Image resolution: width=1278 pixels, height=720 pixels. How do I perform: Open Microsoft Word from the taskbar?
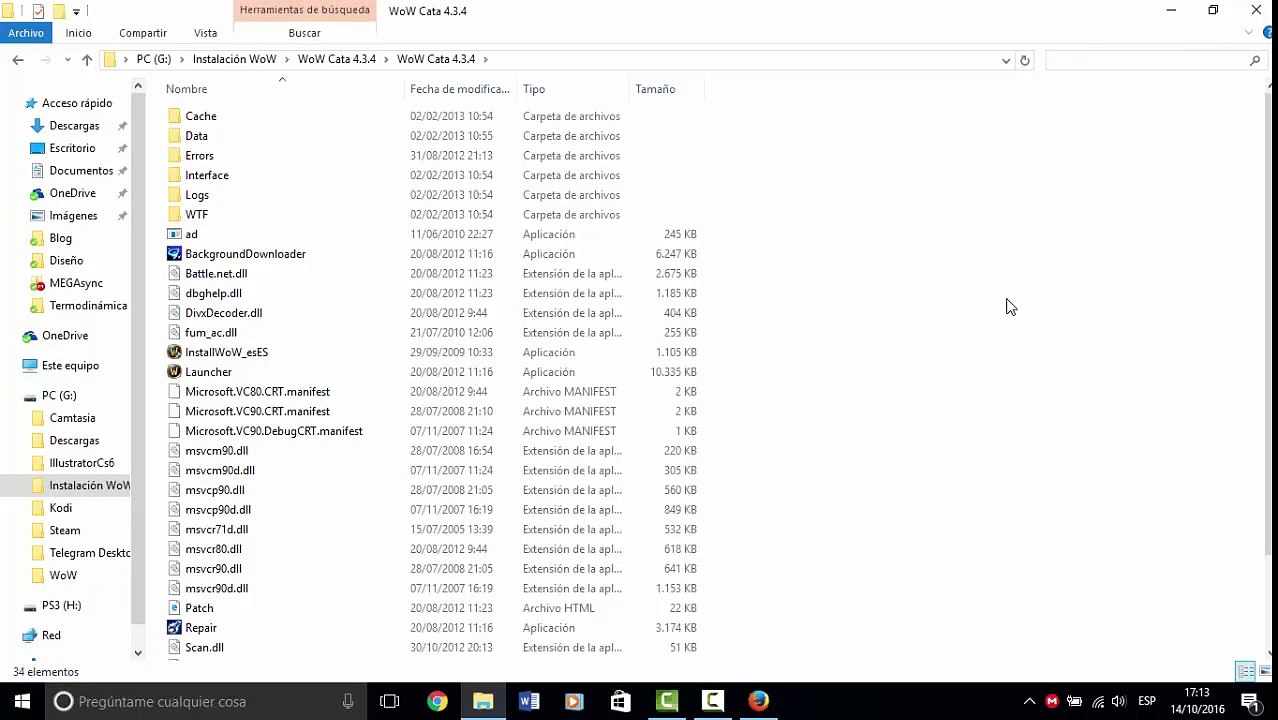click(x=529, y=701)
